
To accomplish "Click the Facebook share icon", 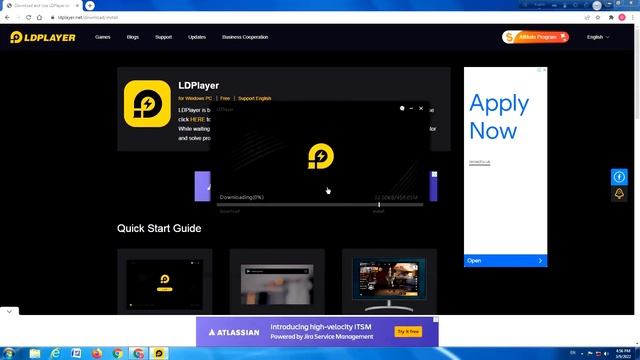I will coord(619,177).
